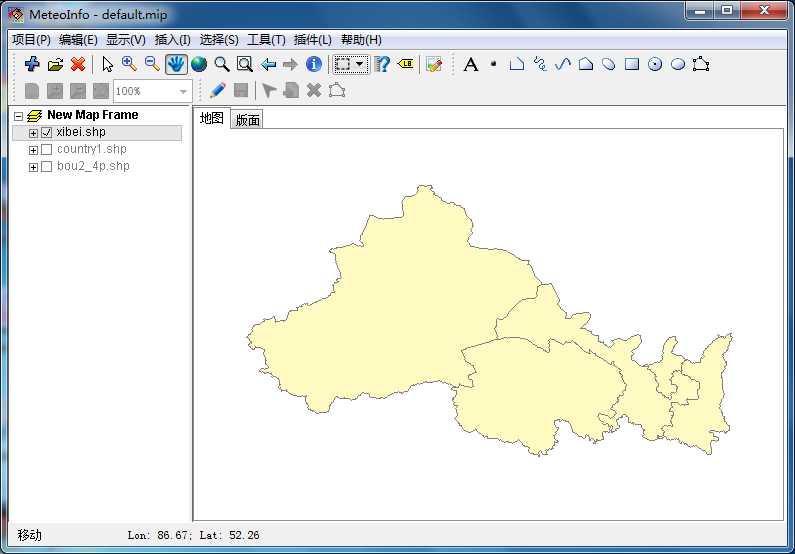Click the Identifier info icon
Screen dimensions: 795x554
pos(314,65)
